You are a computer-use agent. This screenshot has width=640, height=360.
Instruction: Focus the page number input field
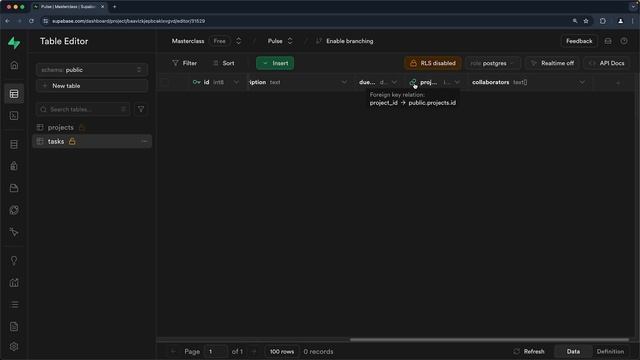pos(216,351)
